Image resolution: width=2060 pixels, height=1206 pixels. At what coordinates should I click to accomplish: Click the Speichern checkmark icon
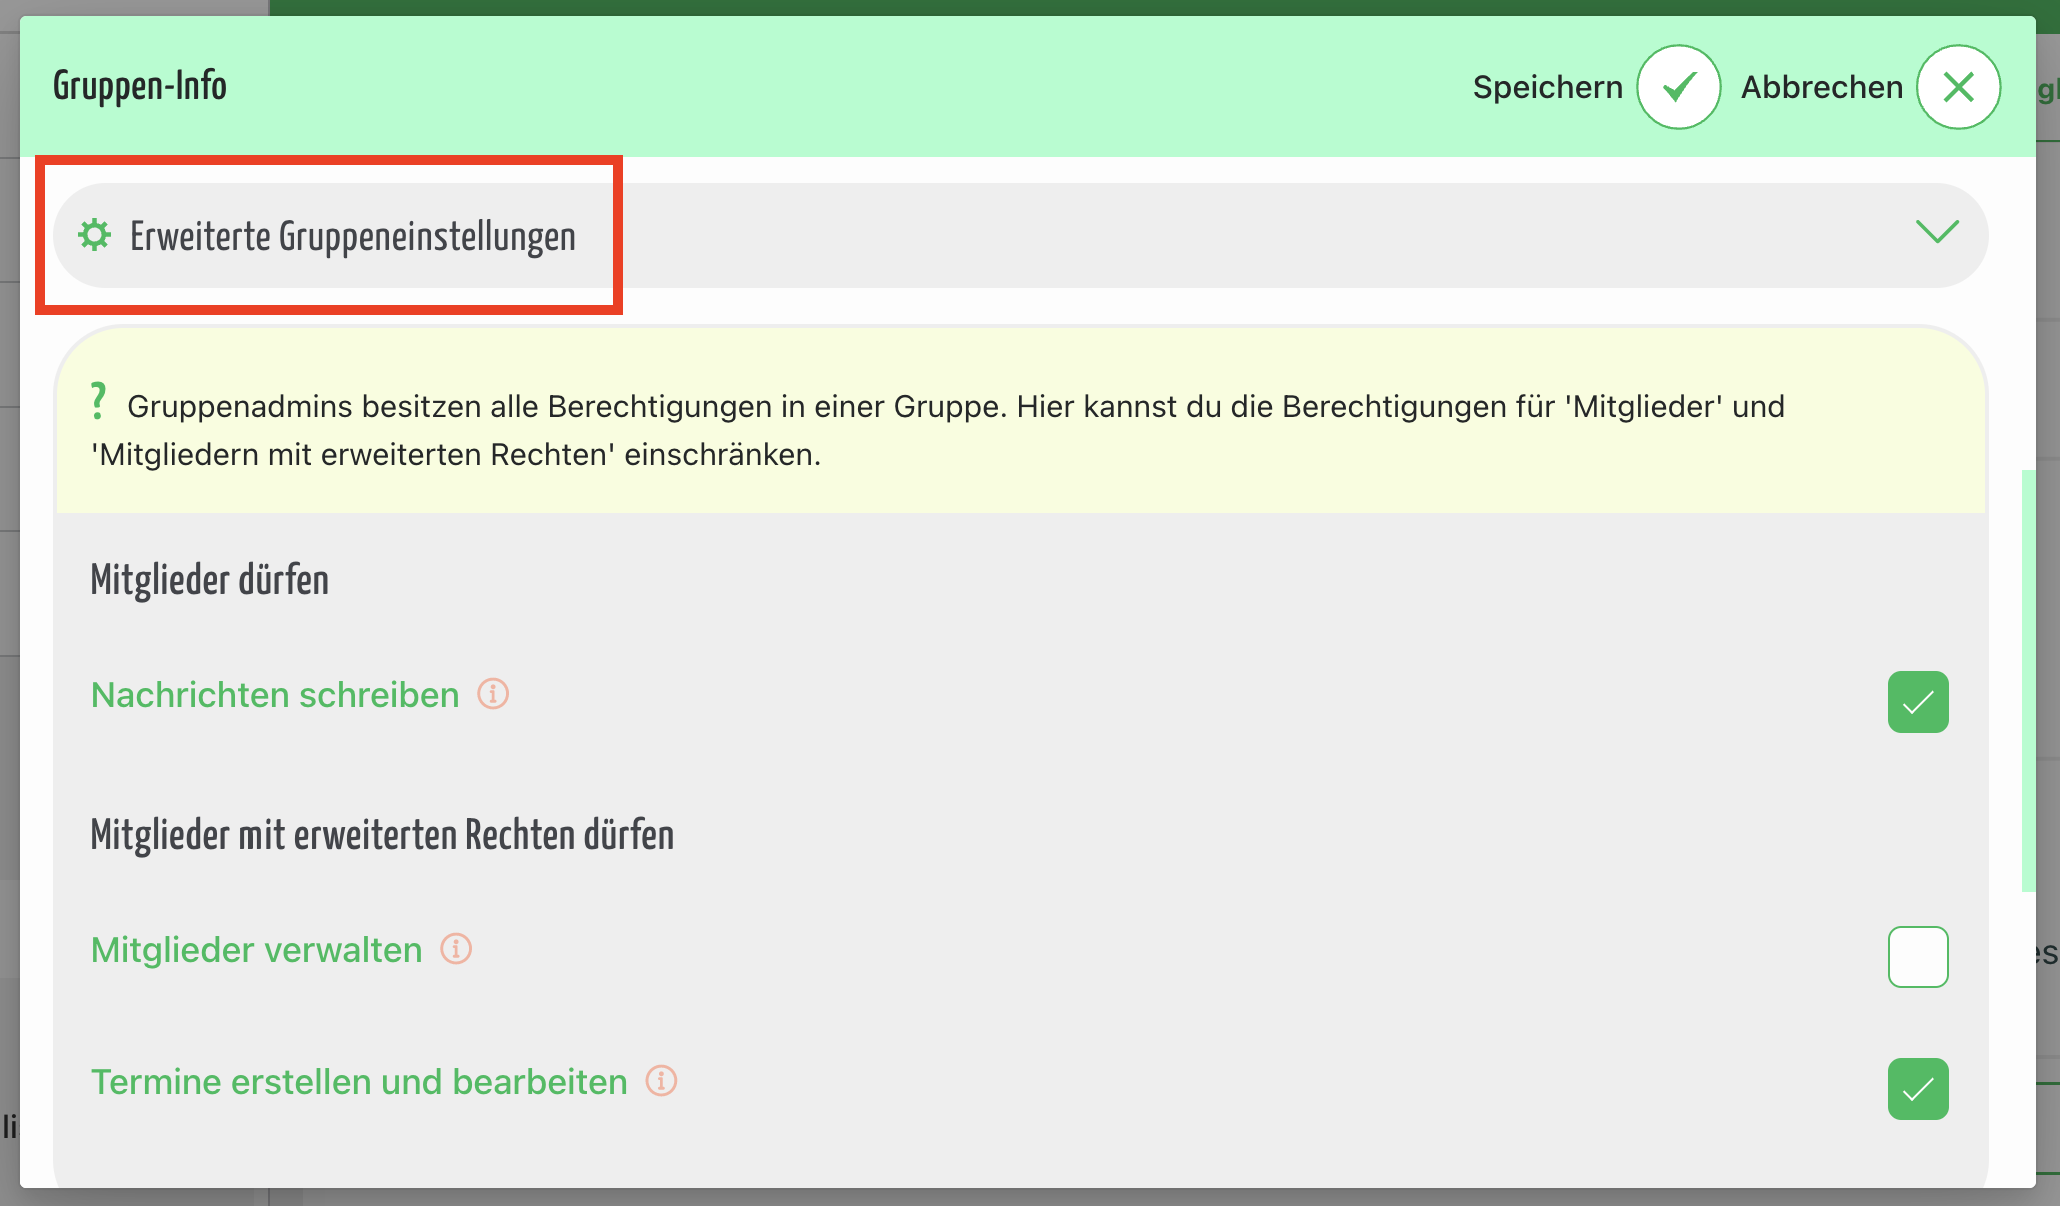[1678, 87]
